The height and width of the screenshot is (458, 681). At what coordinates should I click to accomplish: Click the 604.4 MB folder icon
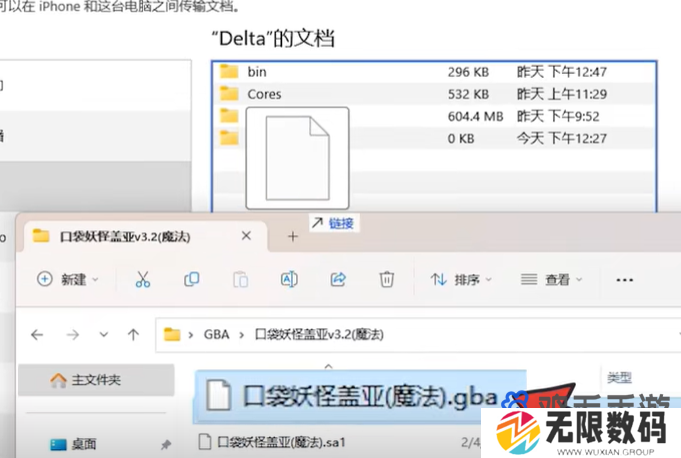[229, 116]
